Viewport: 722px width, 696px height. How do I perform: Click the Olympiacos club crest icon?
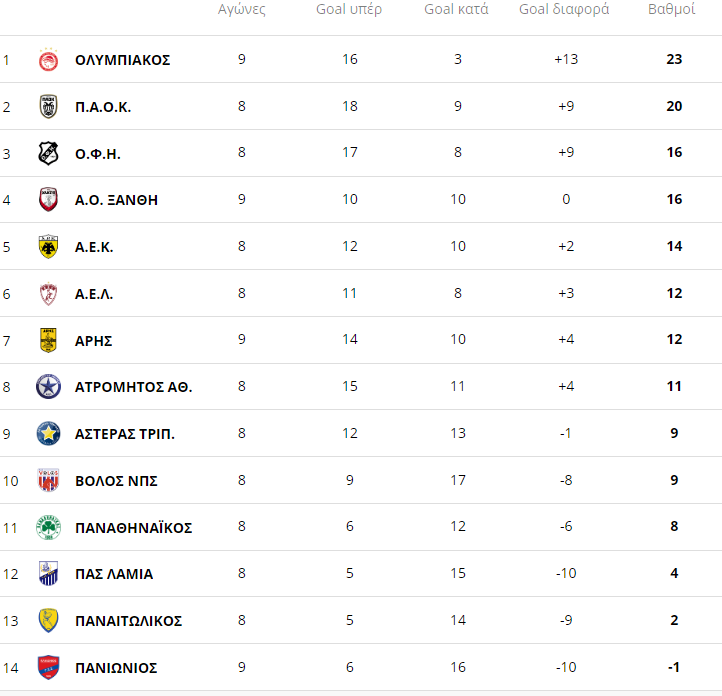[48, 60]
